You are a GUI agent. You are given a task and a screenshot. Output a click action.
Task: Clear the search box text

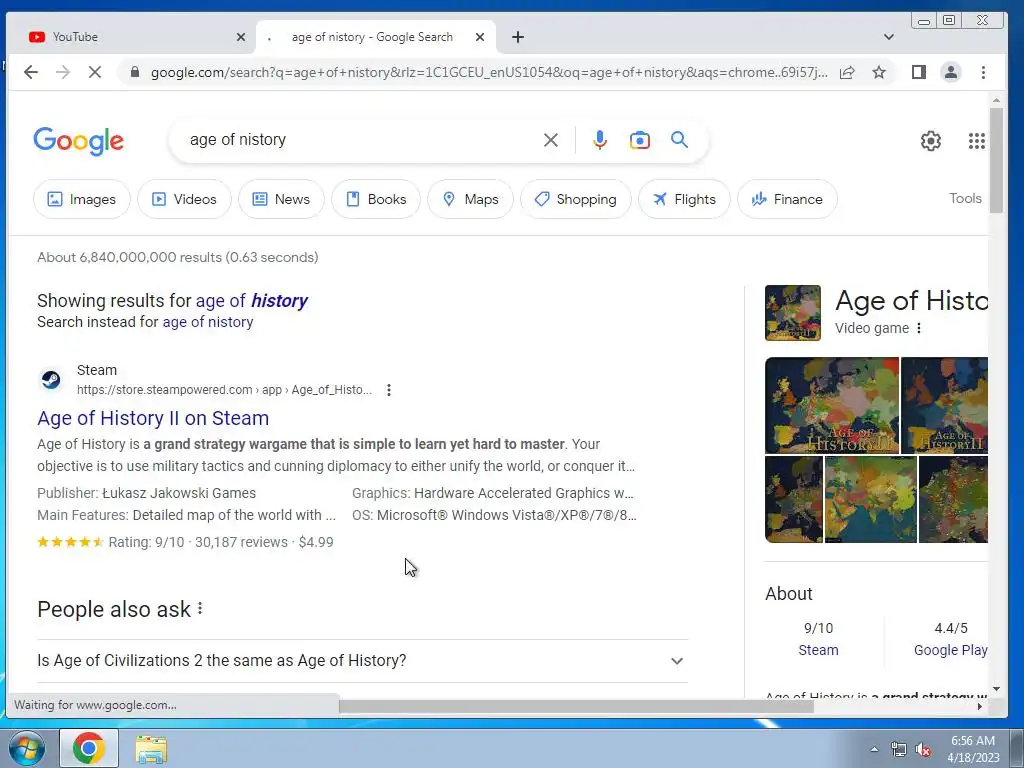551,140
